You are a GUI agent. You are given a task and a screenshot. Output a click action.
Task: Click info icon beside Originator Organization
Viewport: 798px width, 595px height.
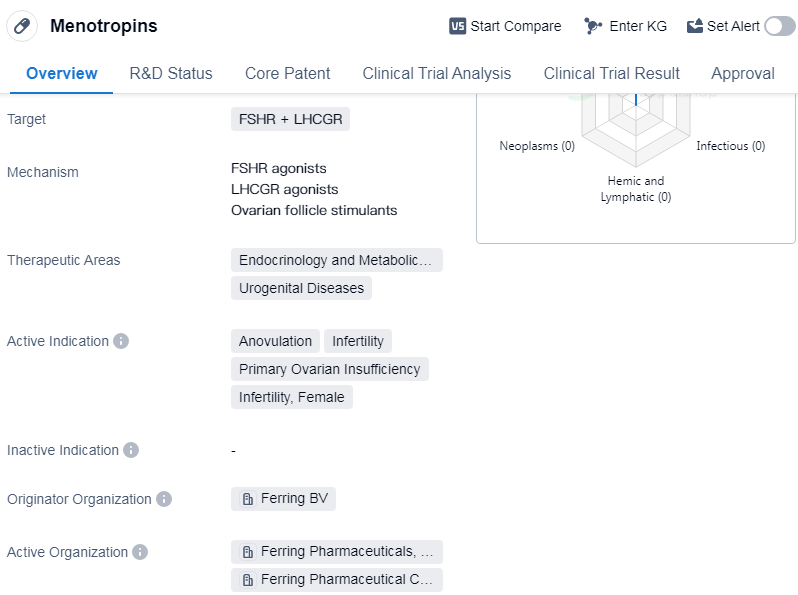[164, 499]
